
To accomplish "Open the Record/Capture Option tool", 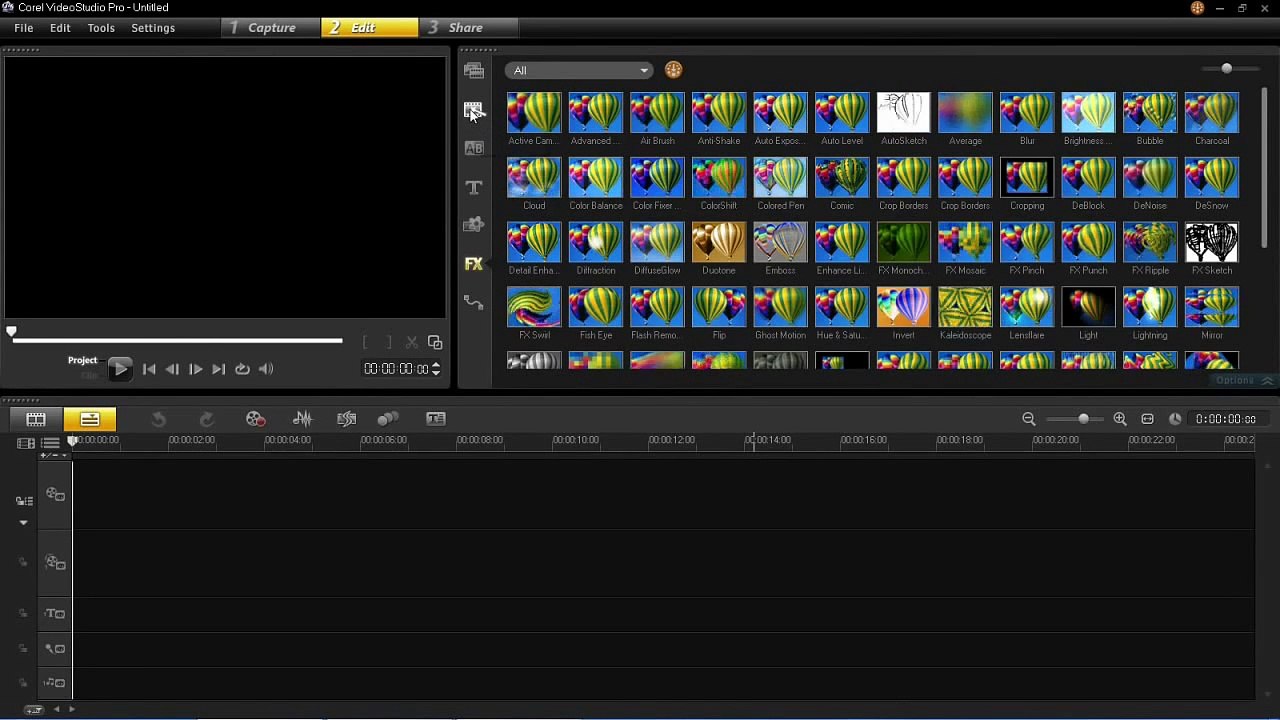I will [x=256, y=419].
